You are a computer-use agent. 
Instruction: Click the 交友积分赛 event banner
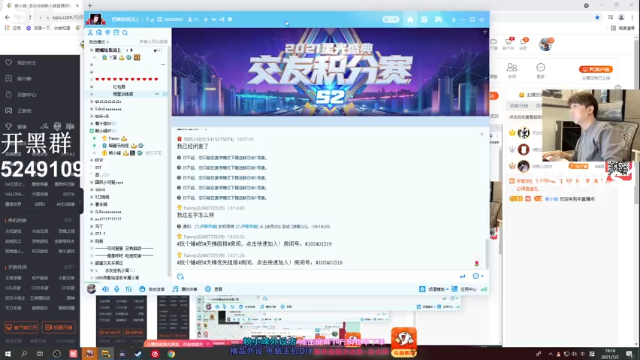(330, 72)
